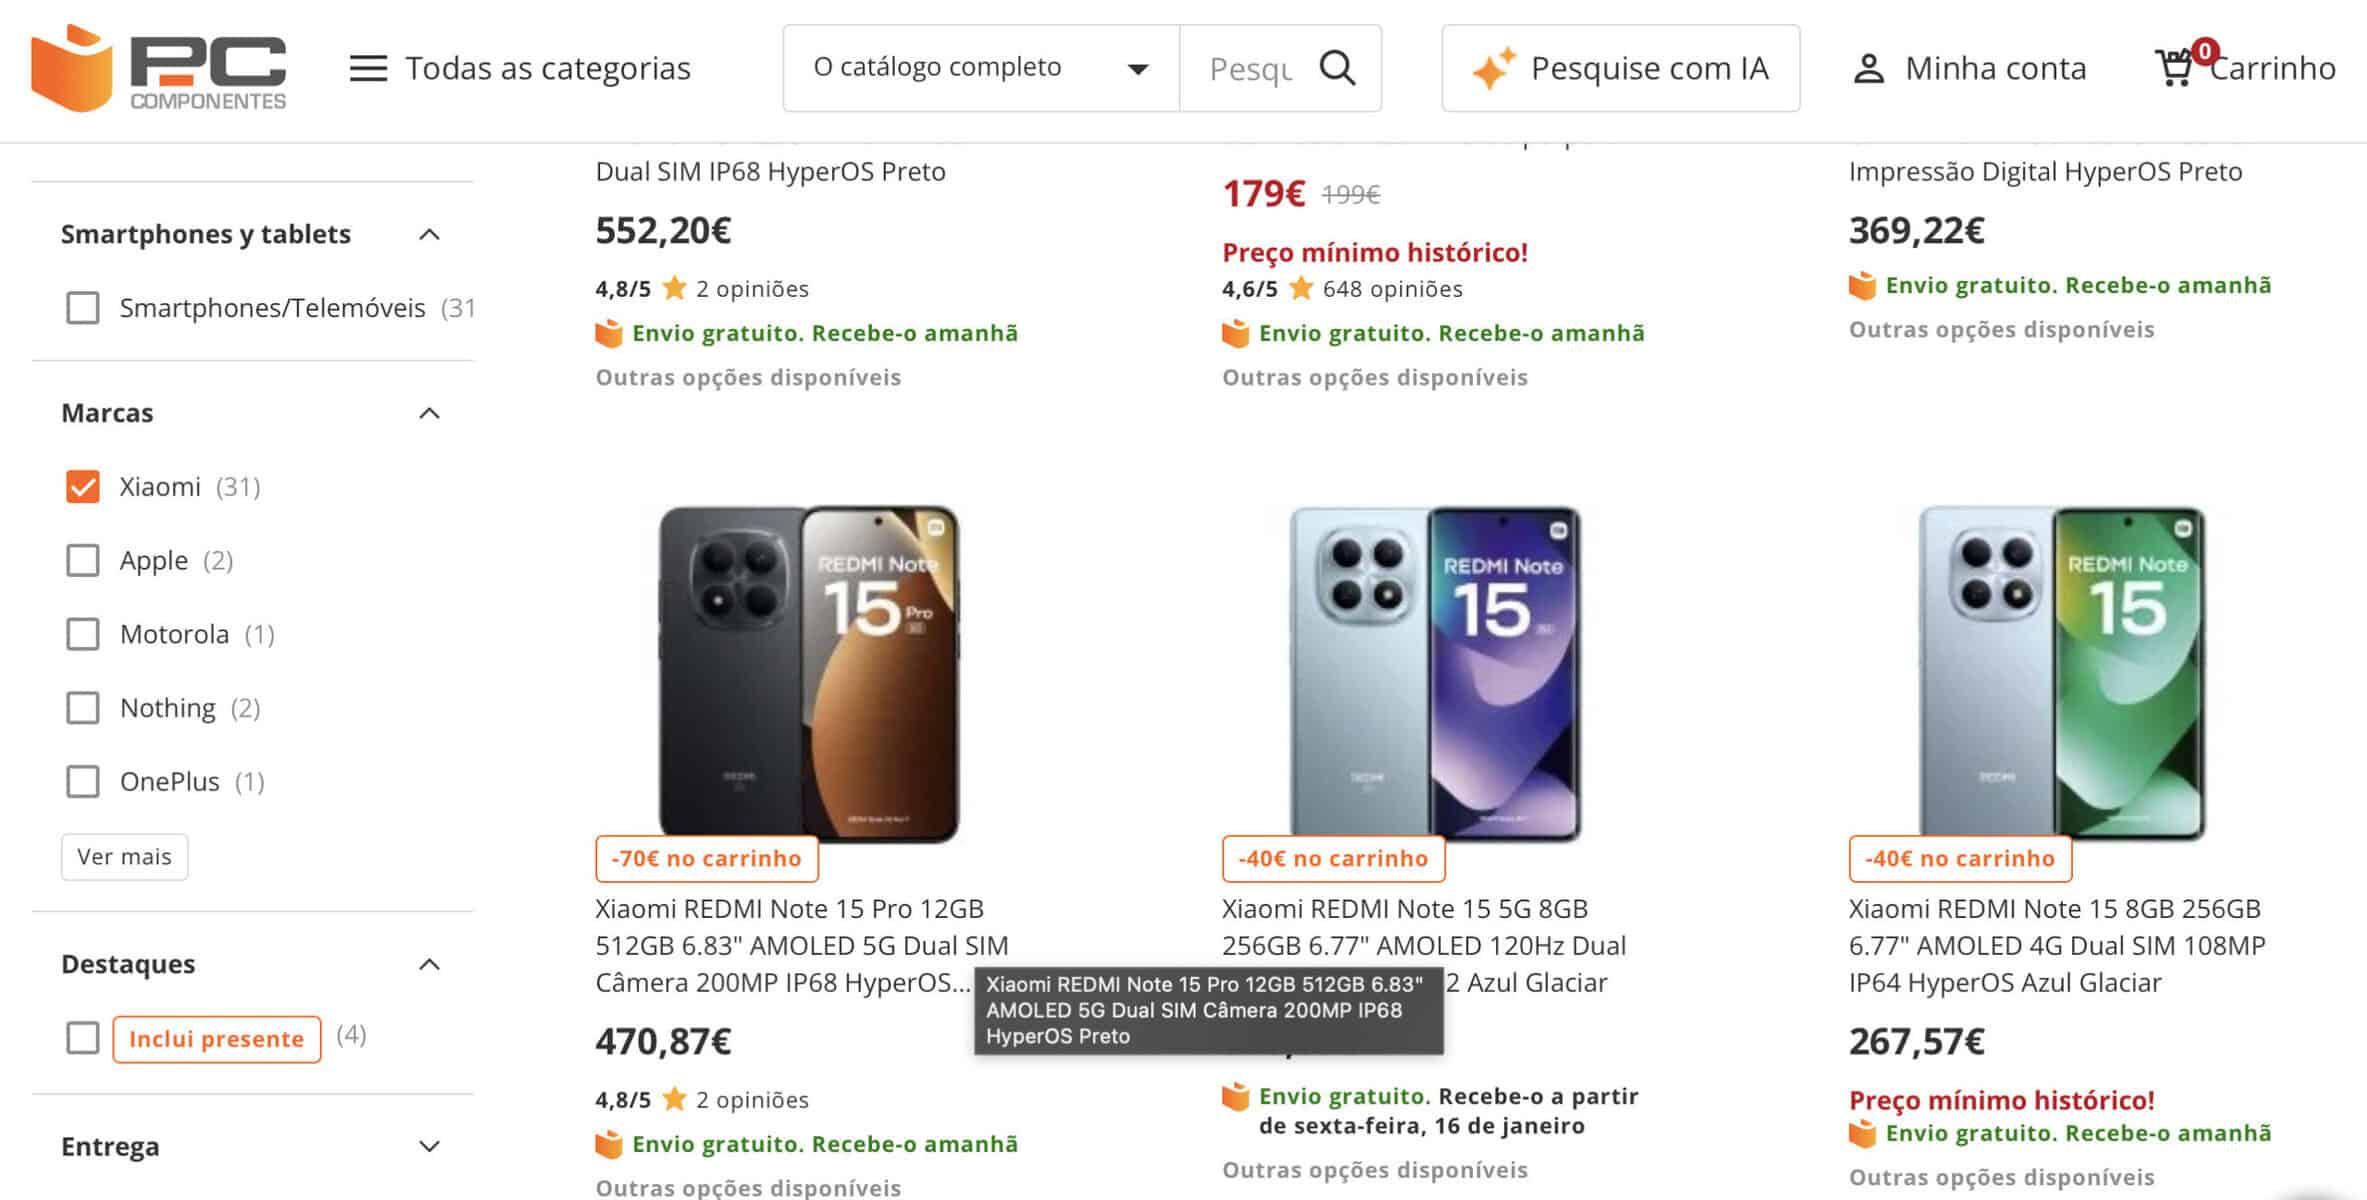This screenshot has width=2367, height=1200.
Task: Check the Apple brand filter
Action: point(83,561)
